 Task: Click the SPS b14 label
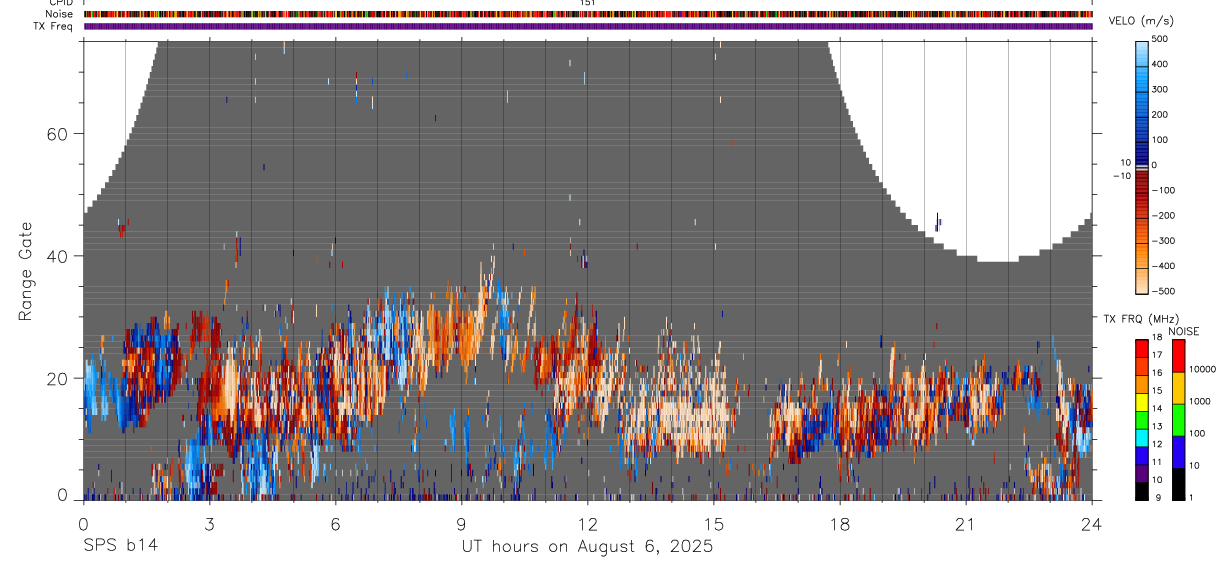click(x=120, y=546)
